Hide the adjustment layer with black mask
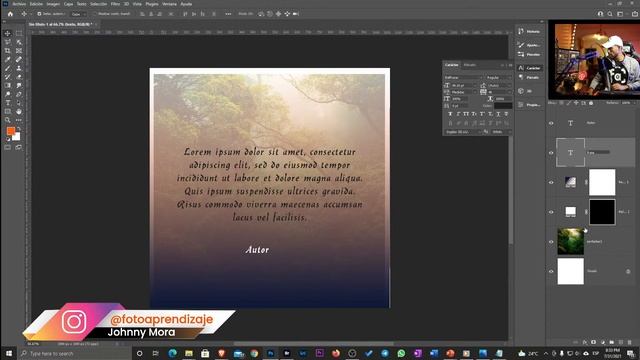 pyautogui.click(x=551, y=212)
